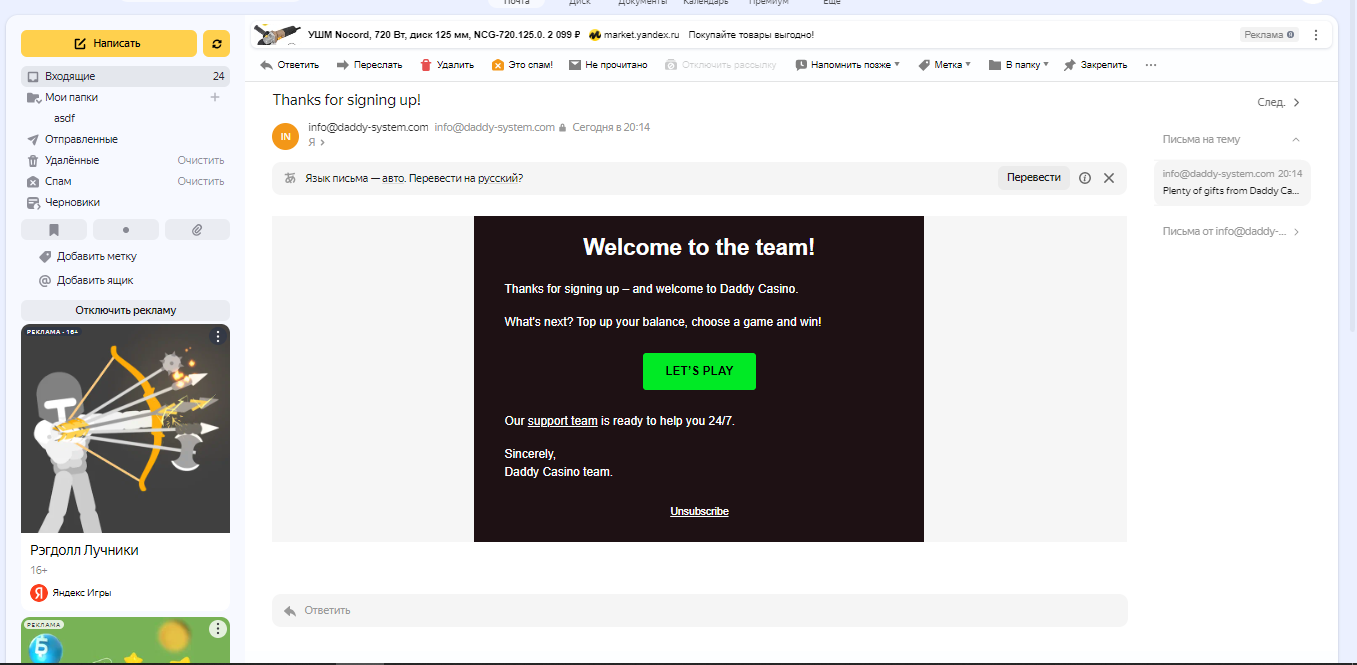Filter messages with attachments using paperclip
This screenshot has height=665, width=1357.
(x=197, y=230)
